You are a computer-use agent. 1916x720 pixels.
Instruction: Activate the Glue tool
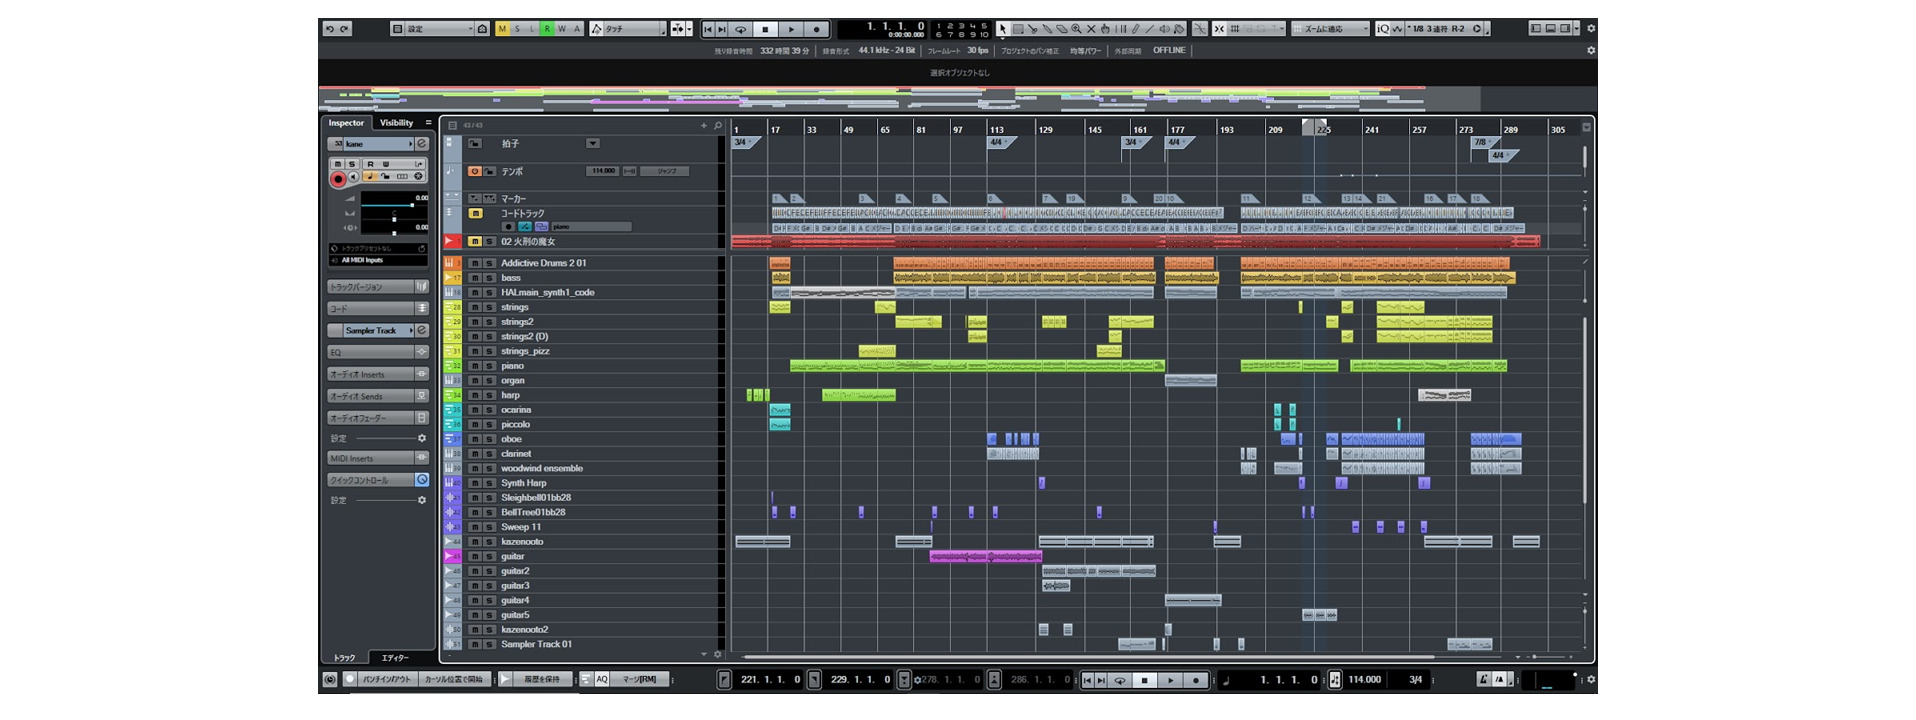[1047, 29]
